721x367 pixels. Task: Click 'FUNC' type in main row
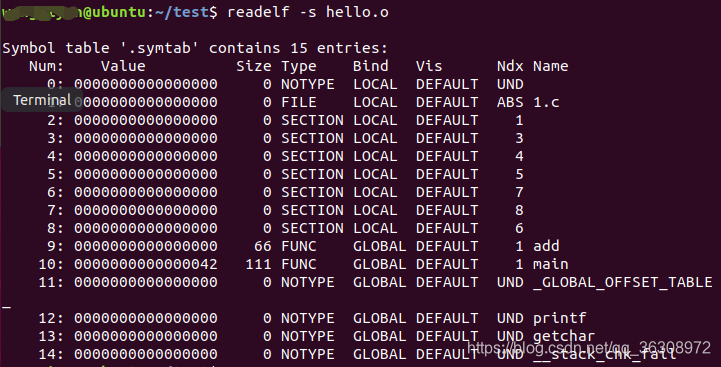[x=299, y=264]
